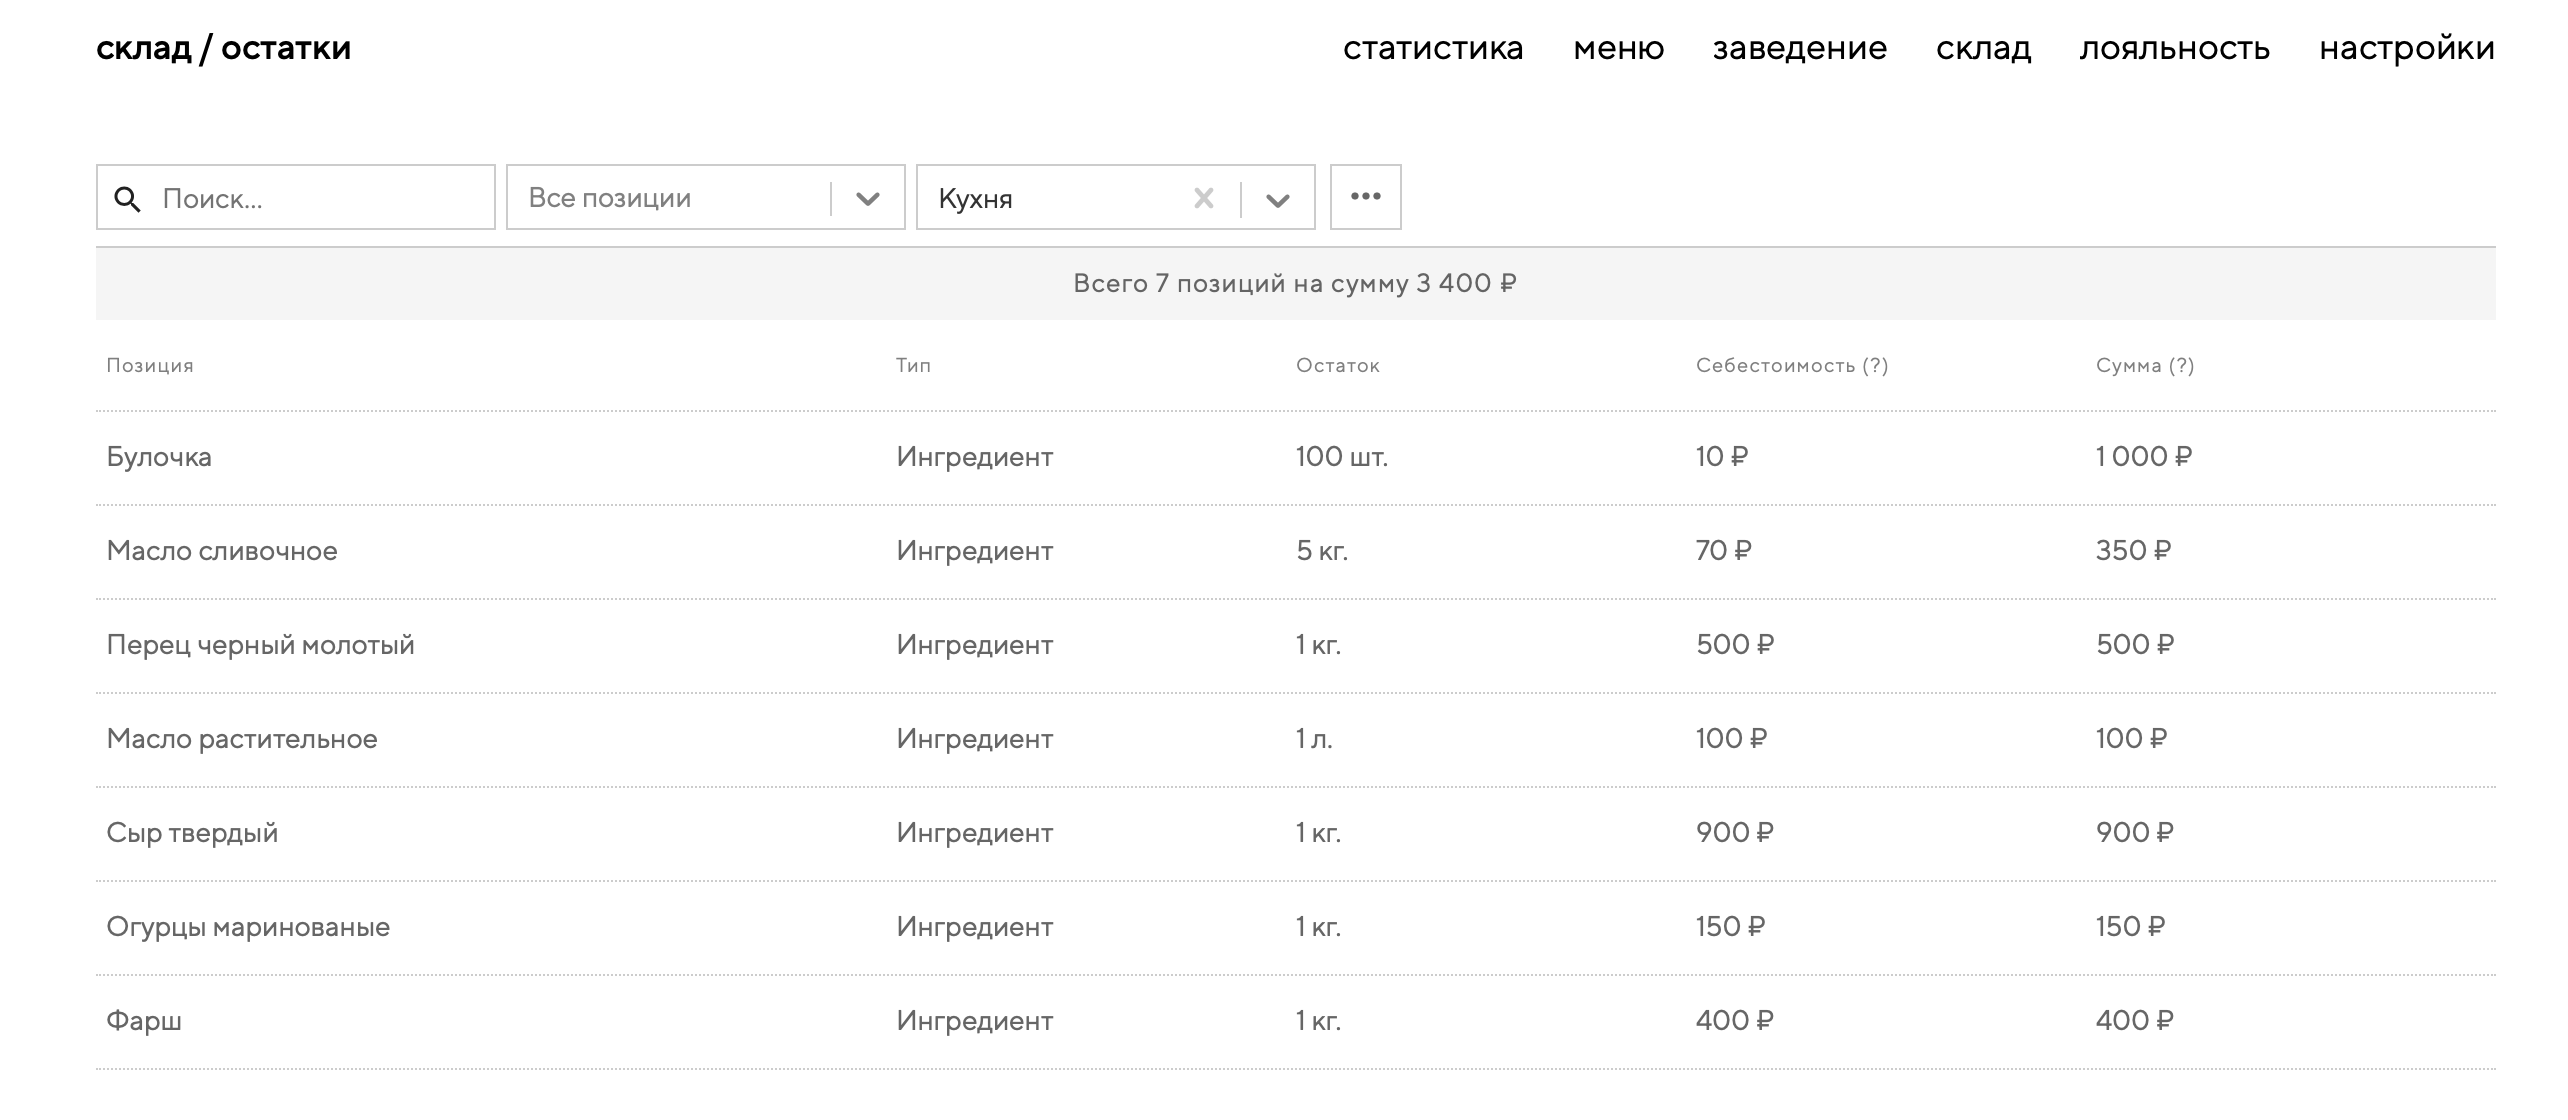Viewport: 2568px width, 1120px height.
Task: Expand the Кухня warehouse dropdown arrow
Action: click(1277, 200)
